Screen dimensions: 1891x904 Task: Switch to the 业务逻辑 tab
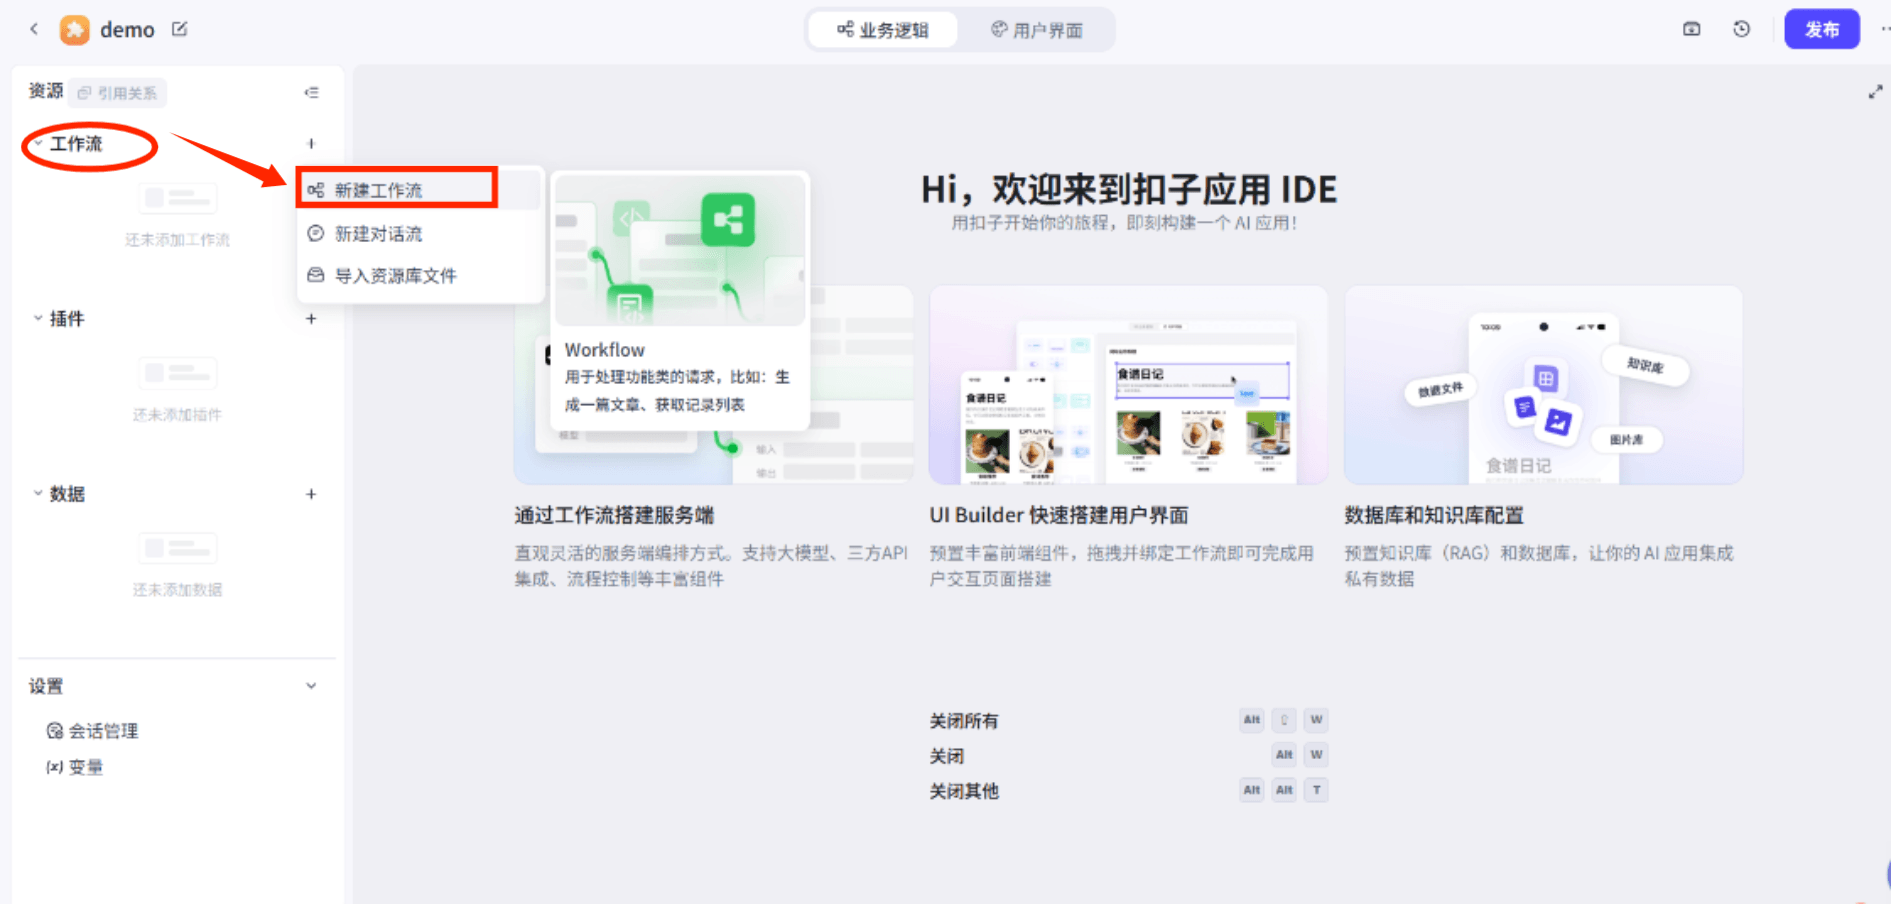883,30
